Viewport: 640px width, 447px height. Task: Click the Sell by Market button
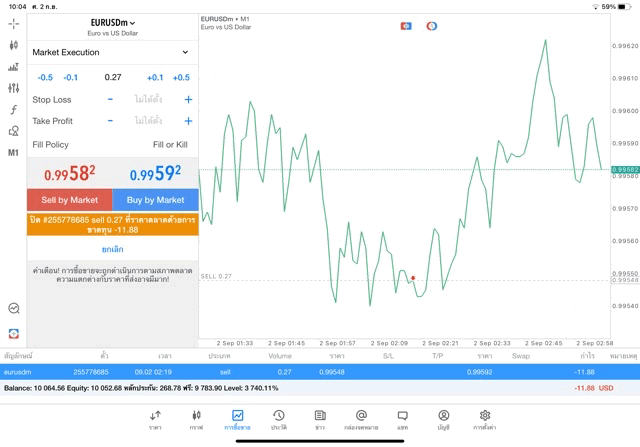pos(70,200)
